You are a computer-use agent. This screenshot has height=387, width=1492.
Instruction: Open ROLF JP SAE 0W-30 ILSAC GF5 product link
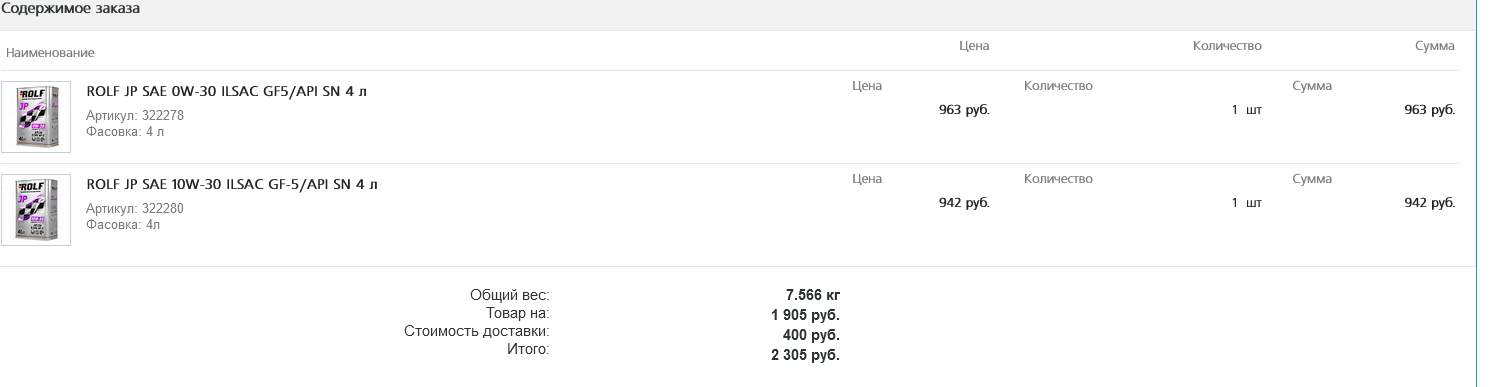(x=227, y=92)
